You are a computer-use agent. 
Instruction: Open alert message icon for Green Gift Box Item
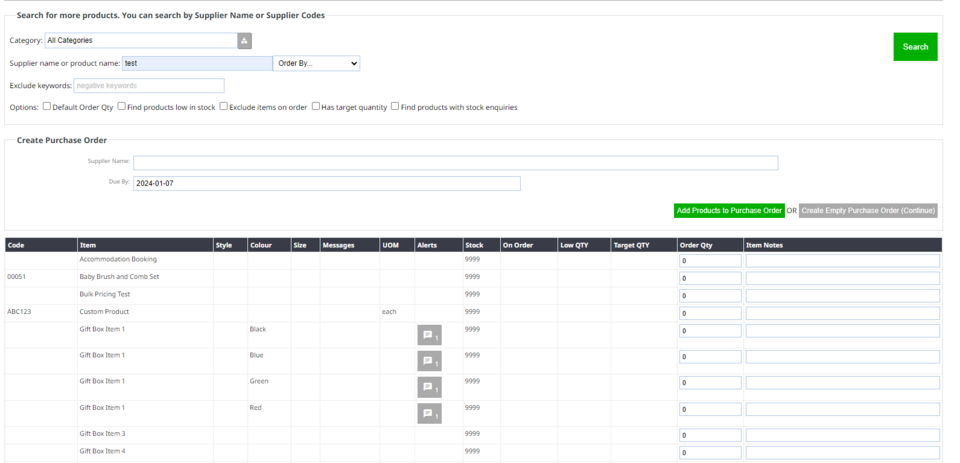coord(429,388)
